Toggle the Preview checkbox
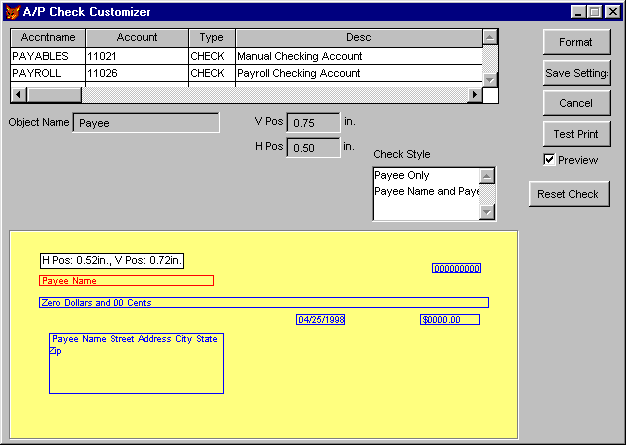This screenshot has width=626, height=445. click(549, 160)
